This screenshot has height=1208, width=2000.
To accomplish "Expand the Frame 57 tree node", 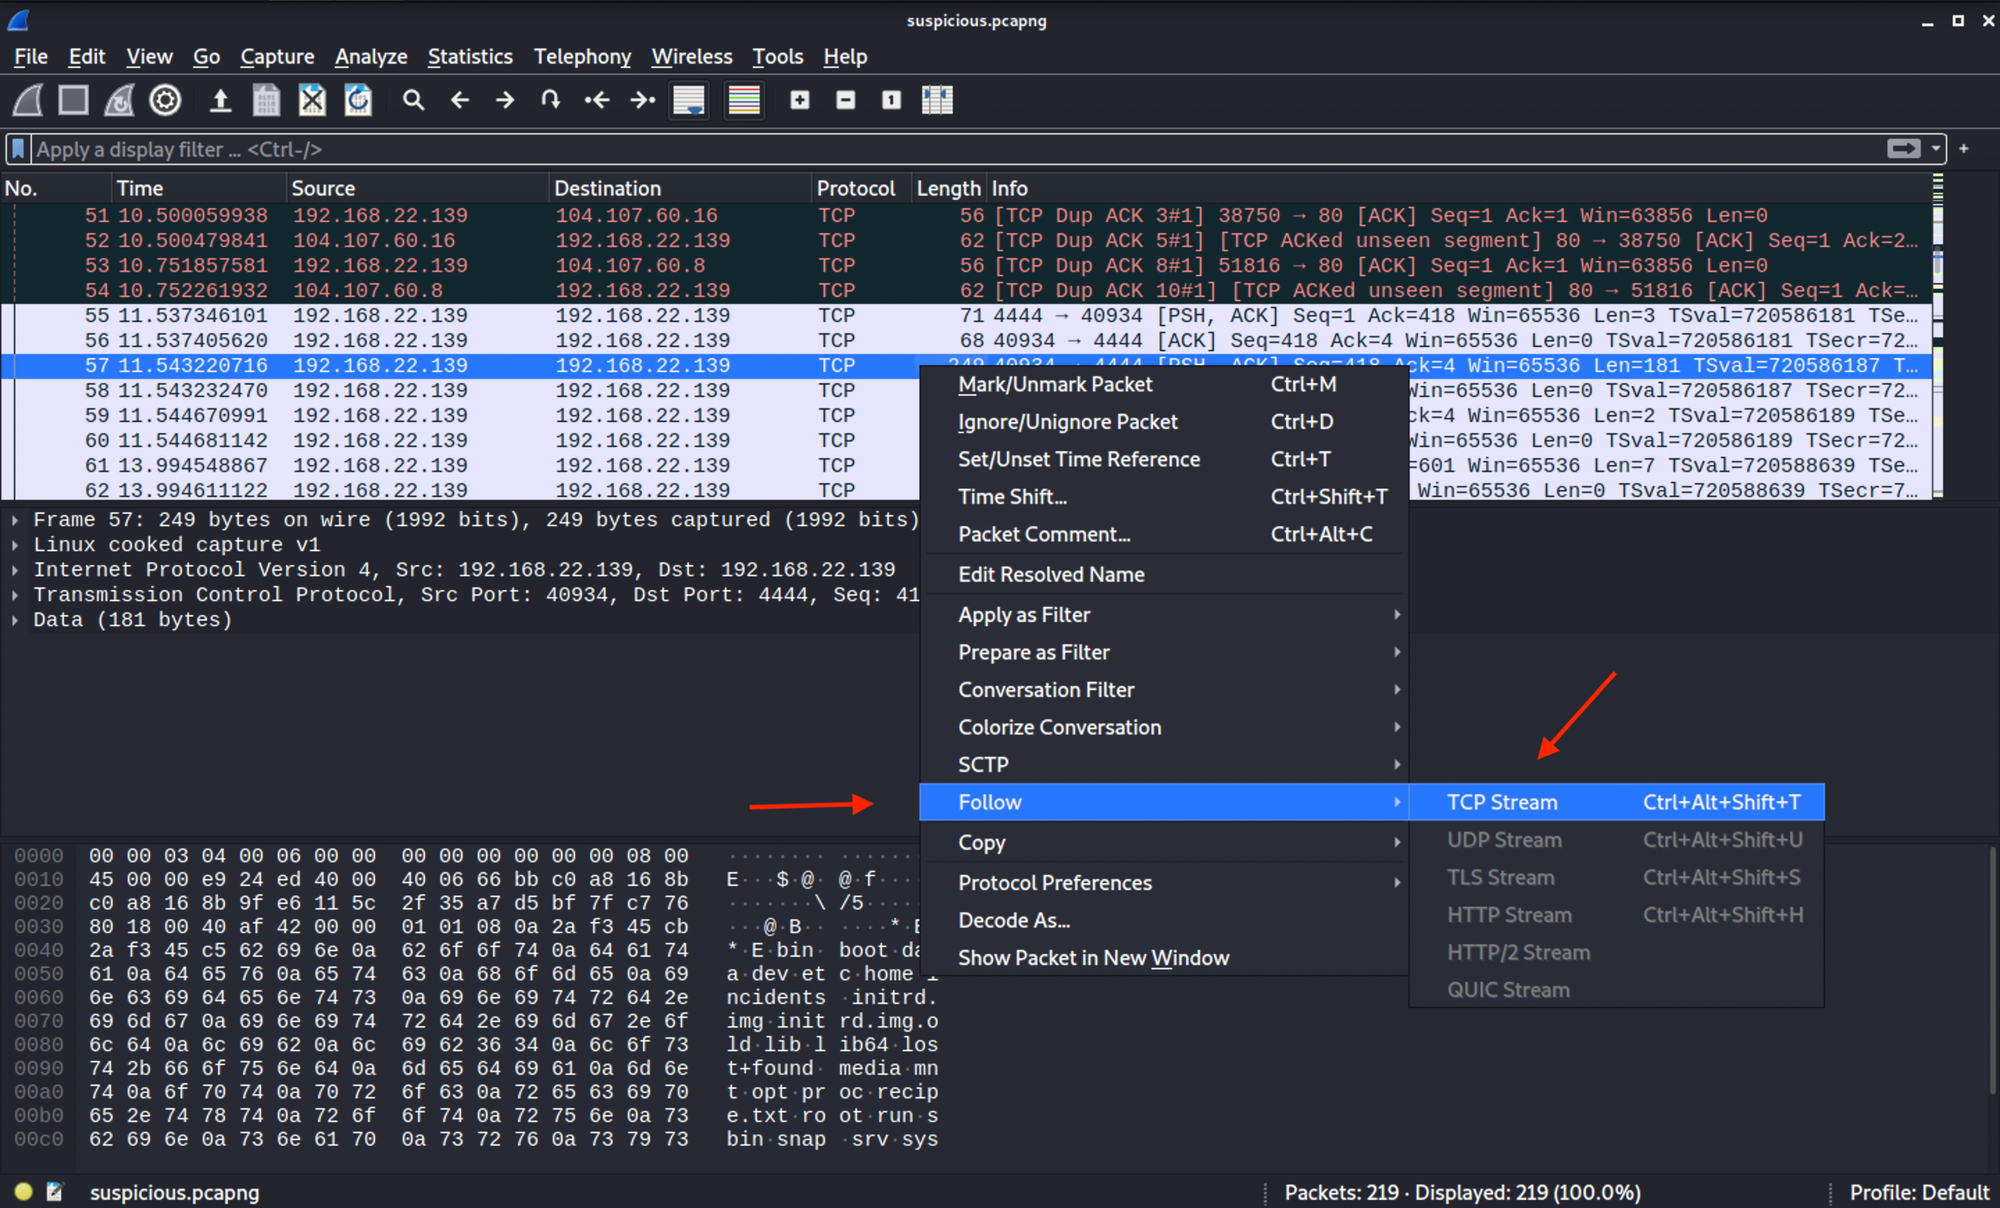I will tap(15, 520).
